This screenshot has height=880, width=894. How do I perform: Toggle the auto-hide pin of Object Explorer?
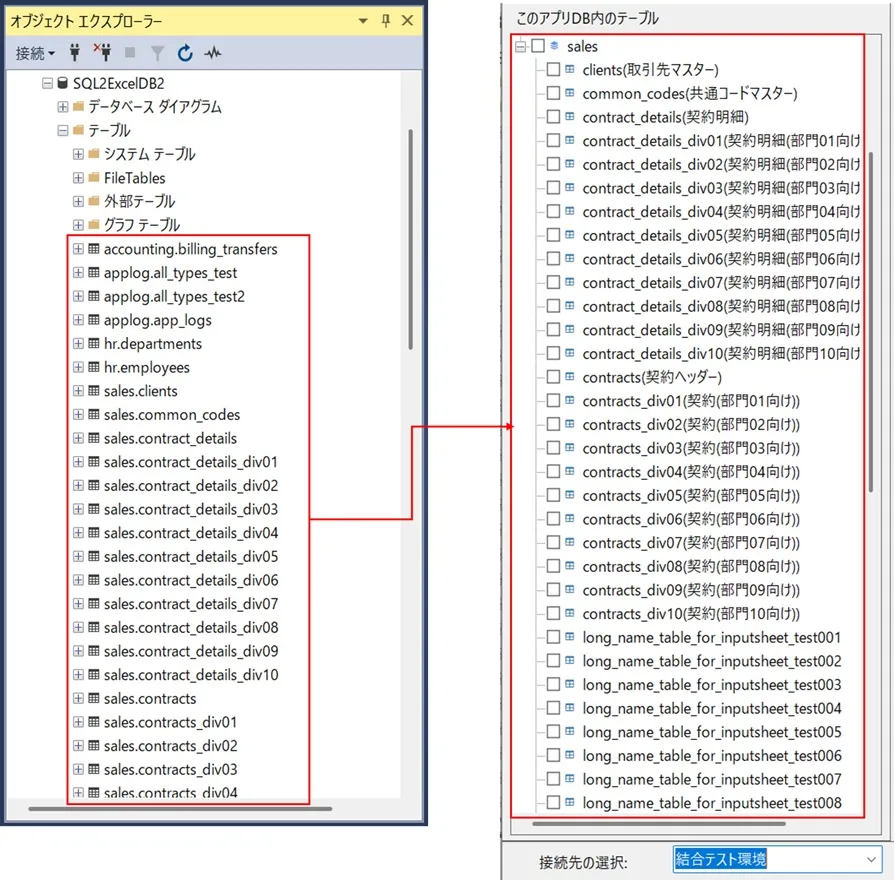coord(386,21)
